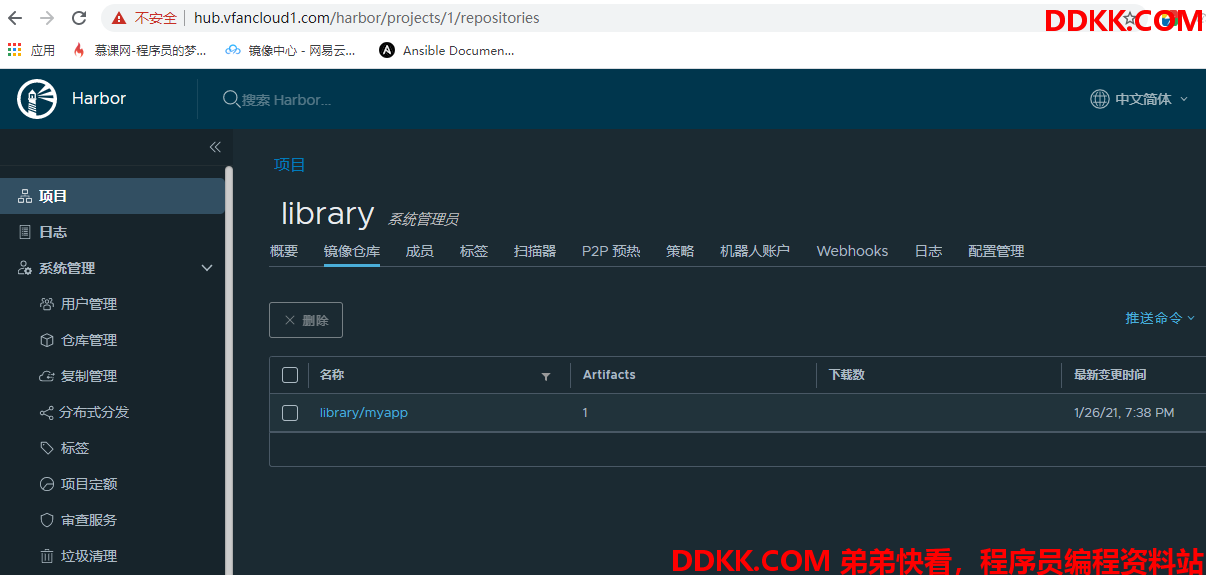
Task: Click the not-secure warning triangle icon
Action: [119, 18]
